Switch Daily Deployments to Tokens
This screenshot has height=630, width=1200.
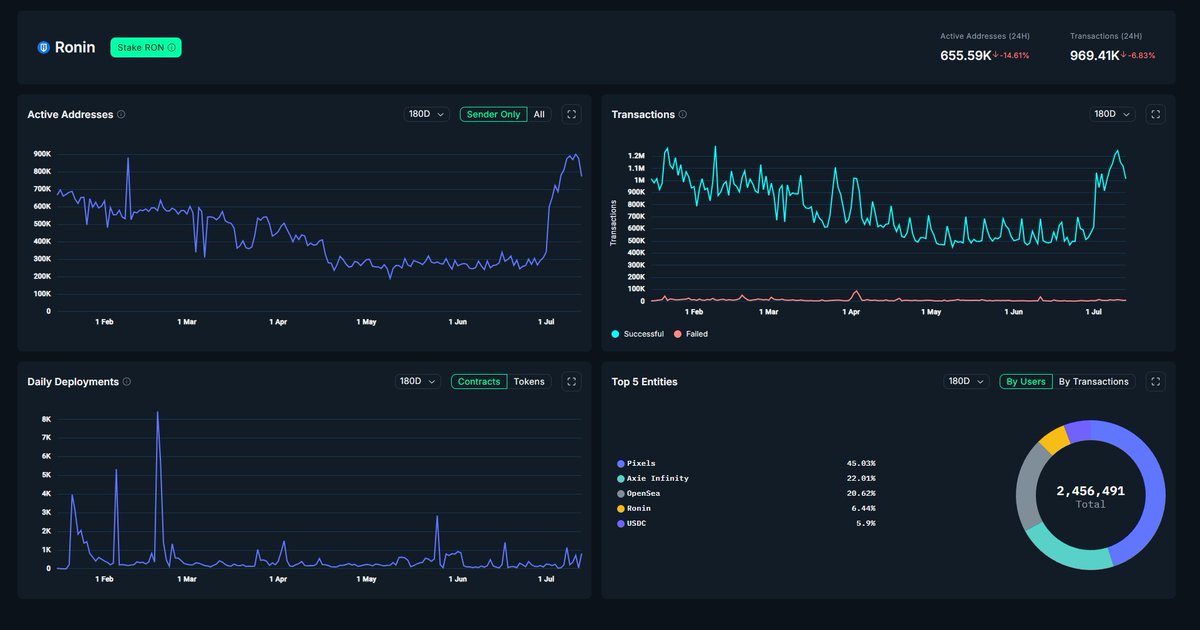(x=530, y=381)
